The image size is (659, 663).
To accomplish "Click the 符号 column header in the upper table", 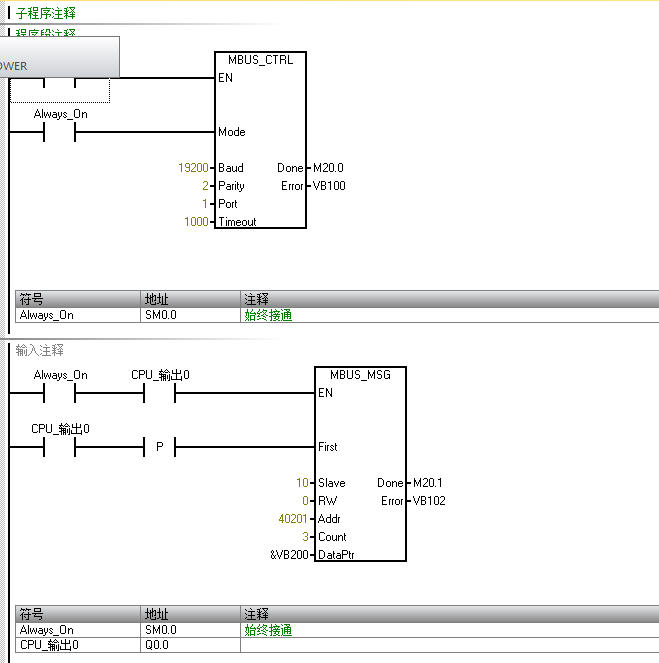I will point(32,299).
